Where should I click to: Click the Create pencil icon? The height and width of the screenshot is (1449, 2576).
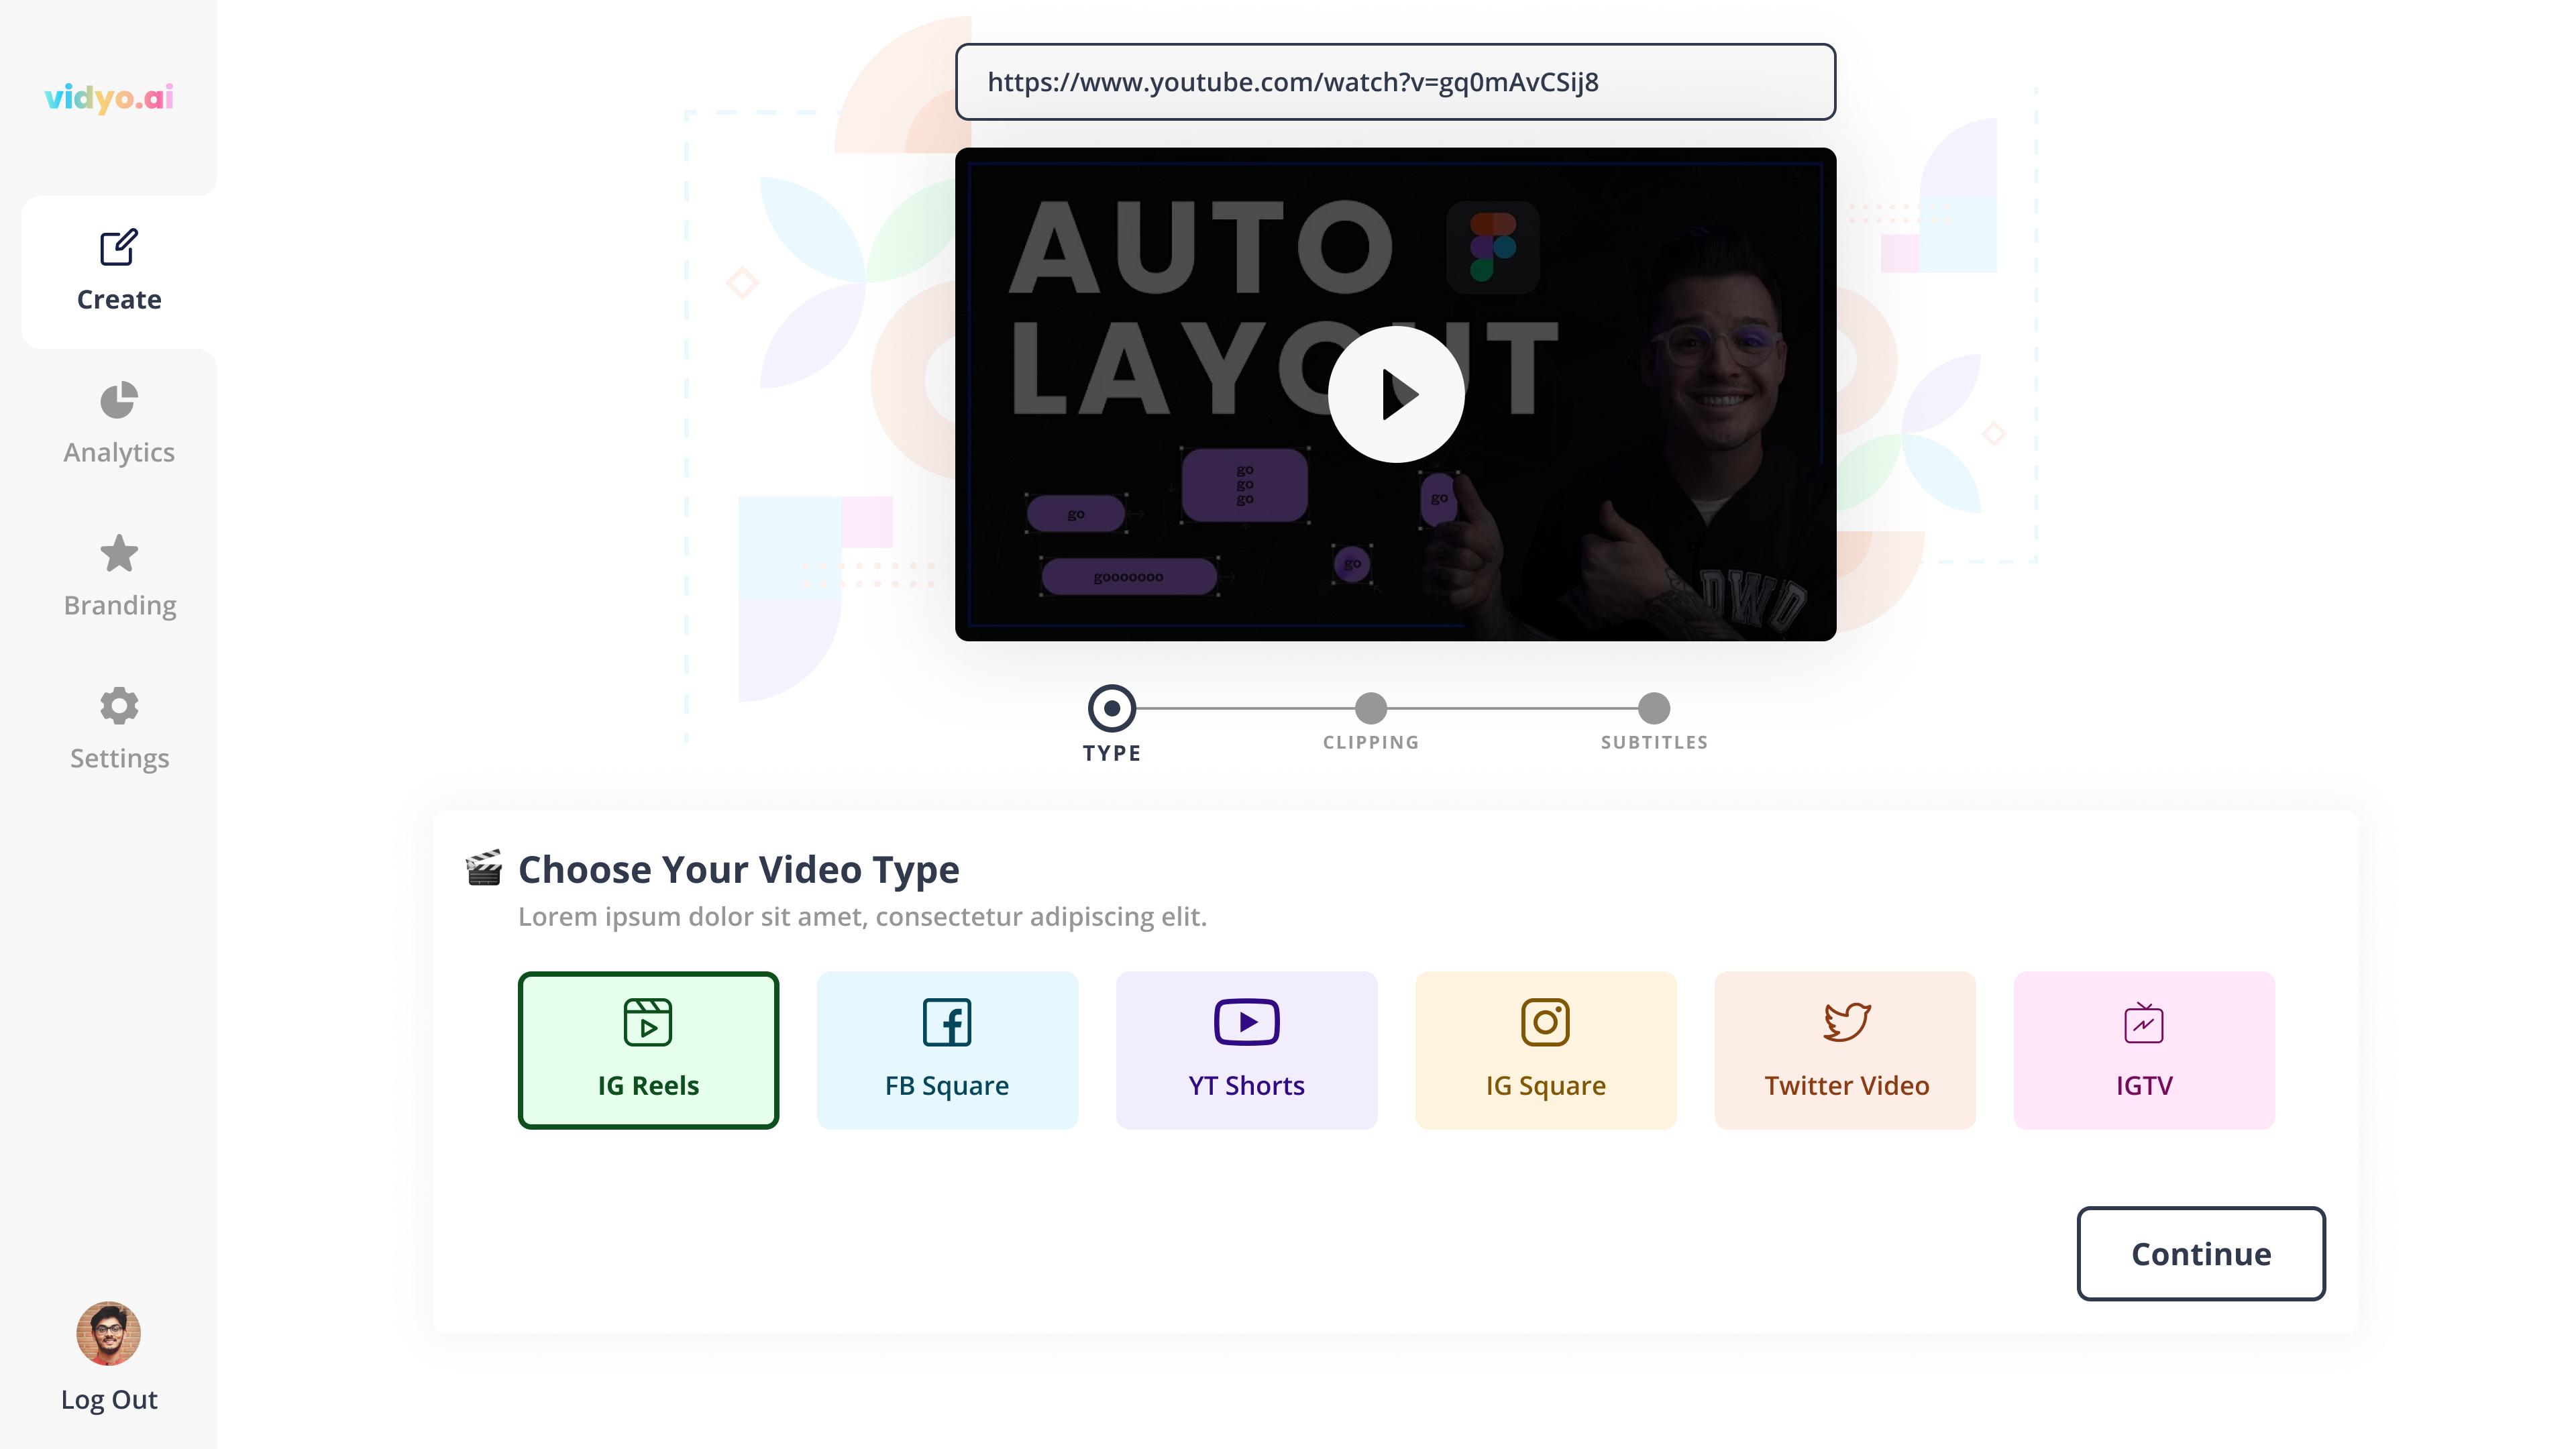[119, 247]
